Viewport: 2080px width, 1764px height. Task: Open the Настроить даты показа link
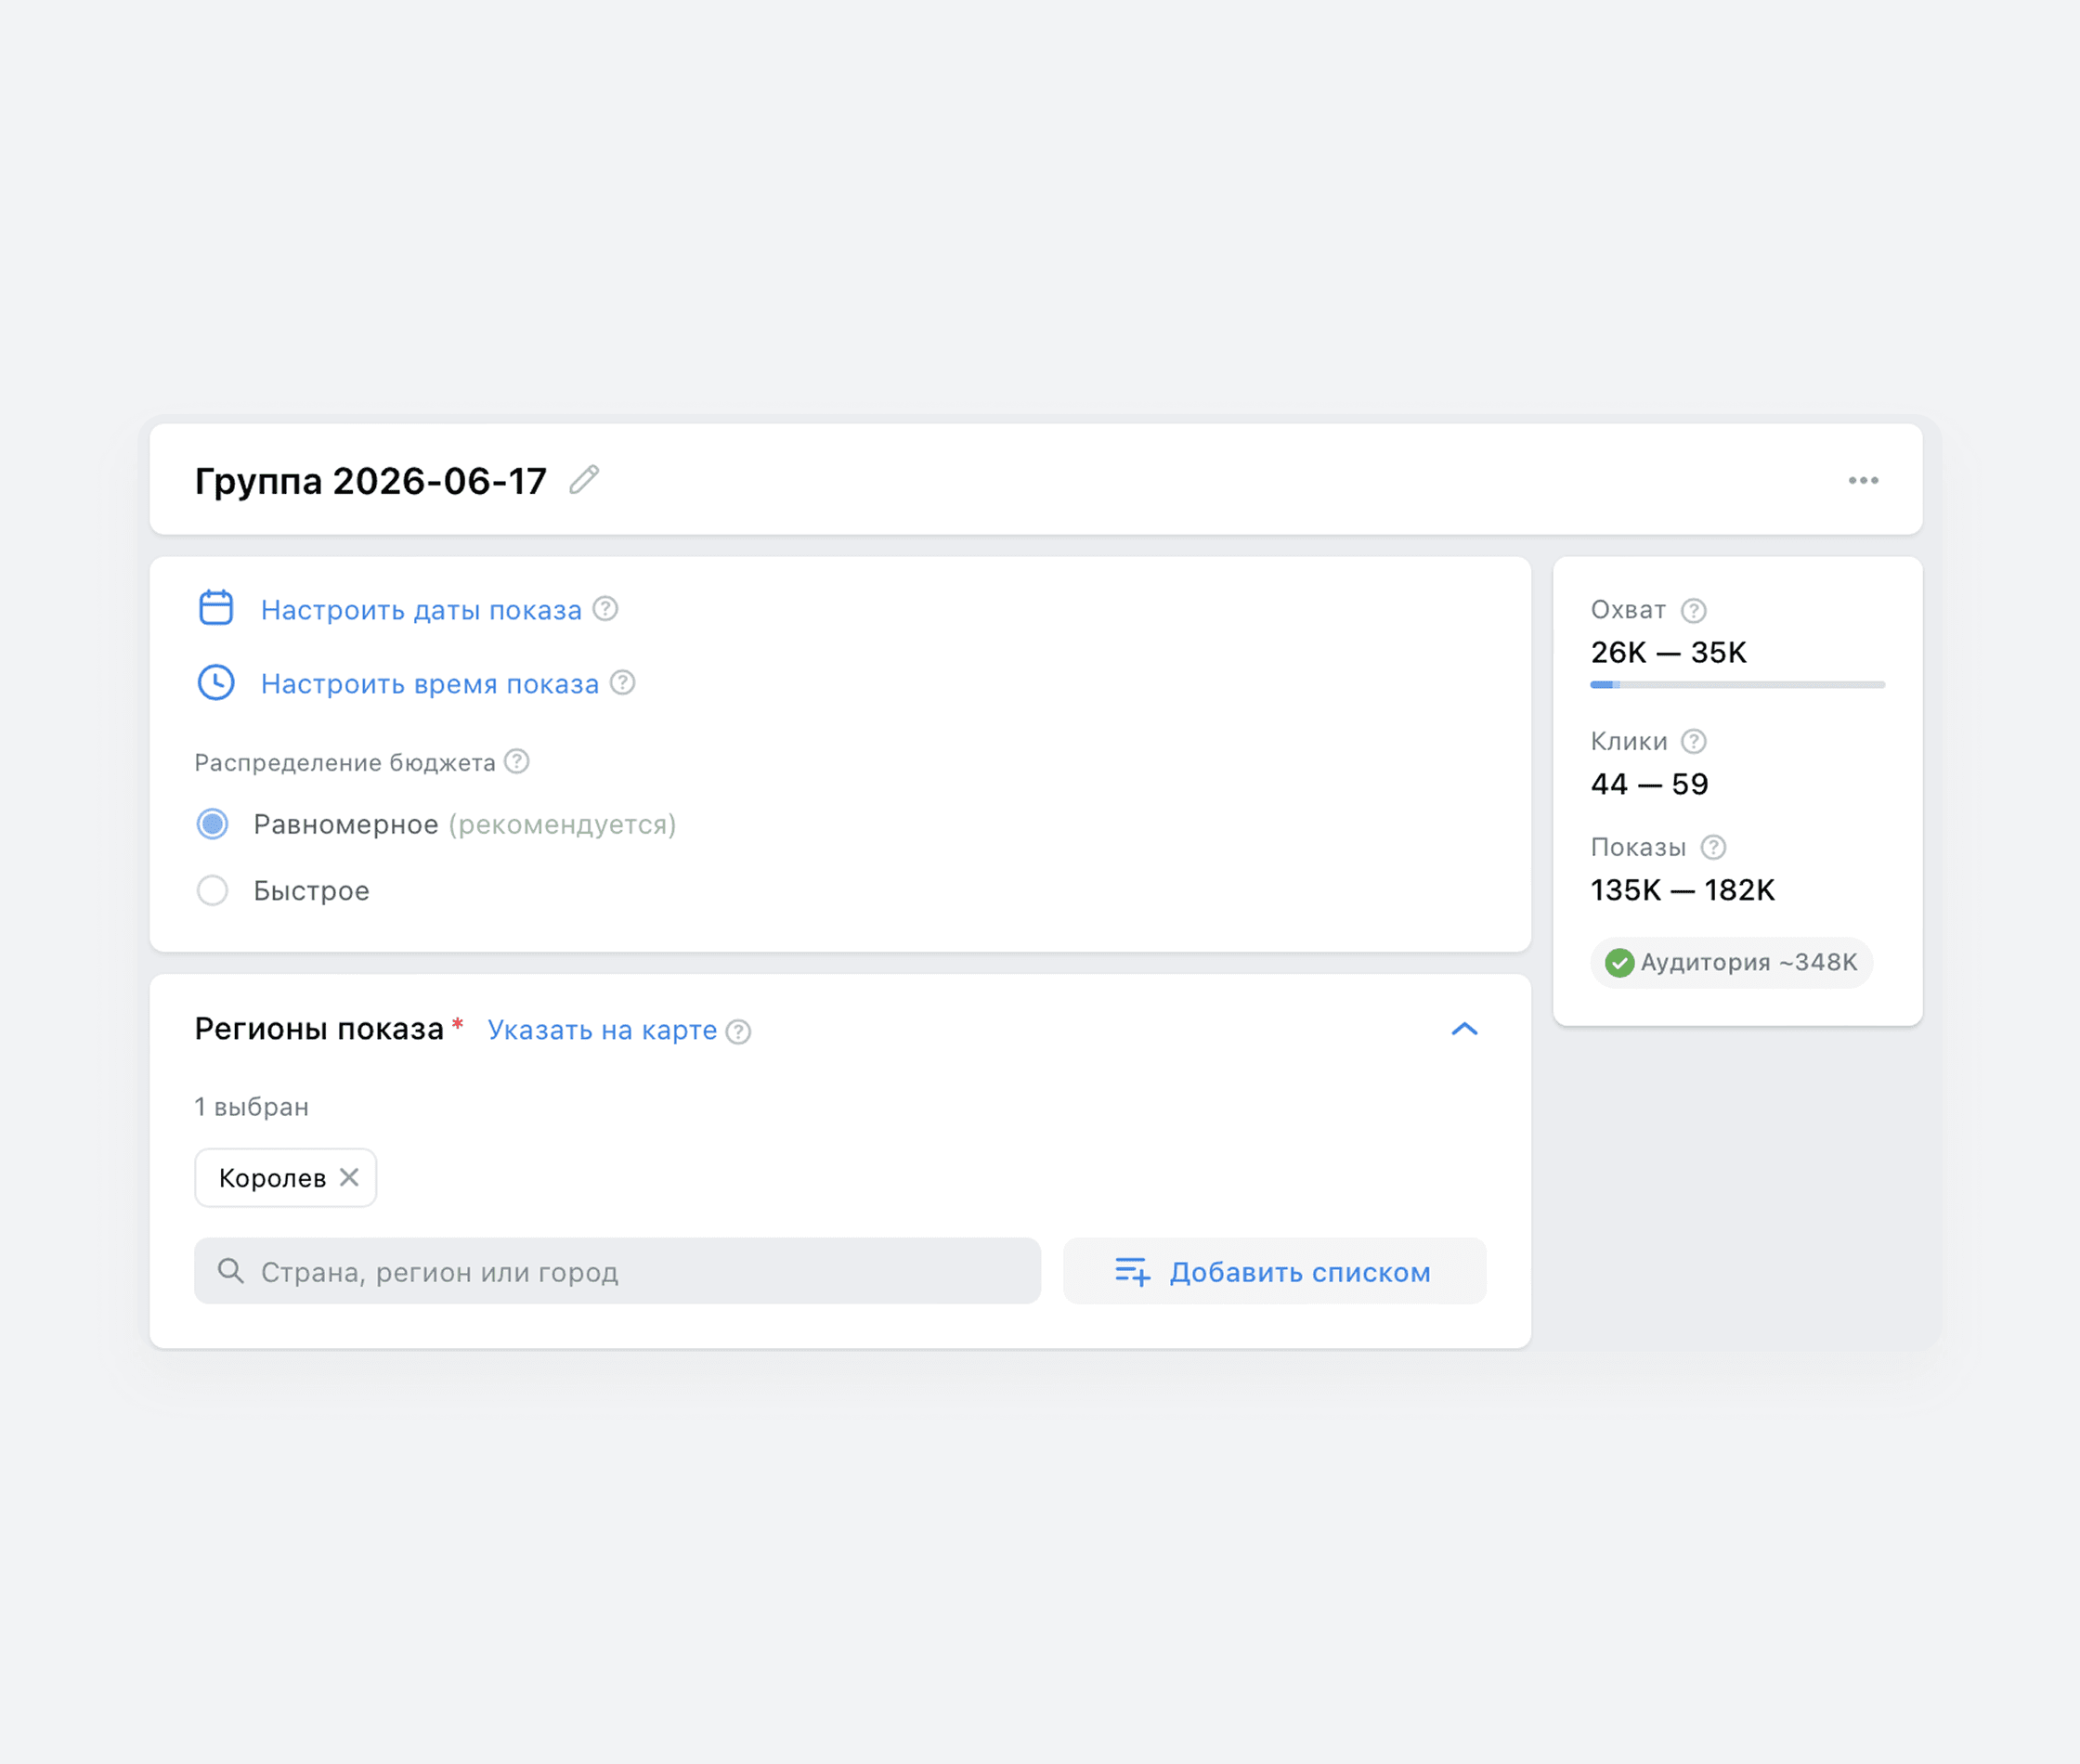tap(421, 610)
